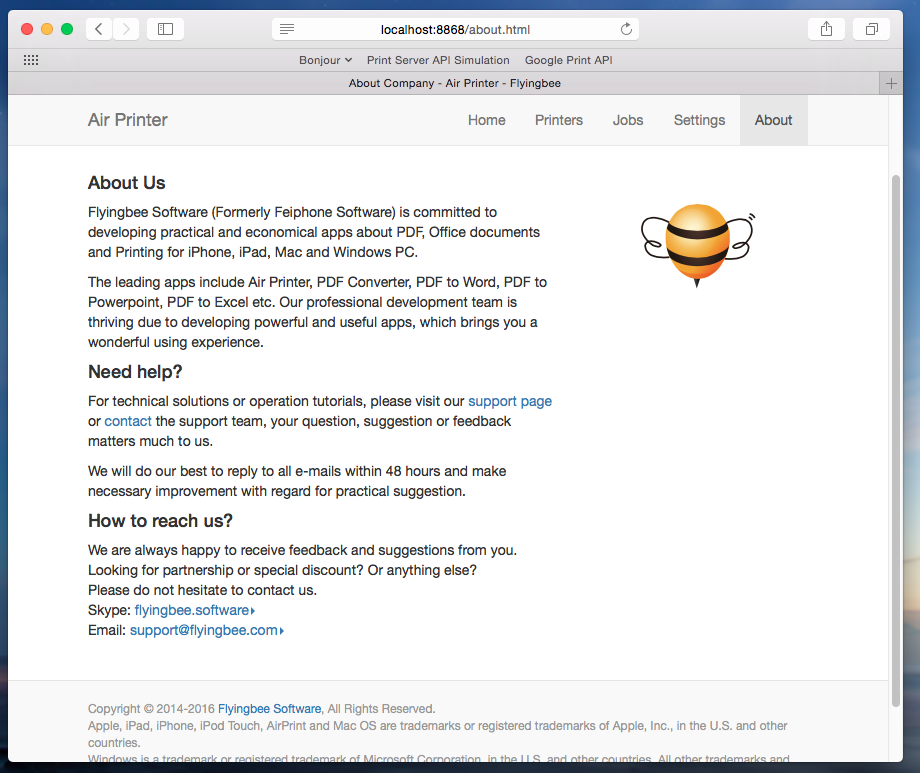Open Flyingbee Software footer link

[269, 708]
